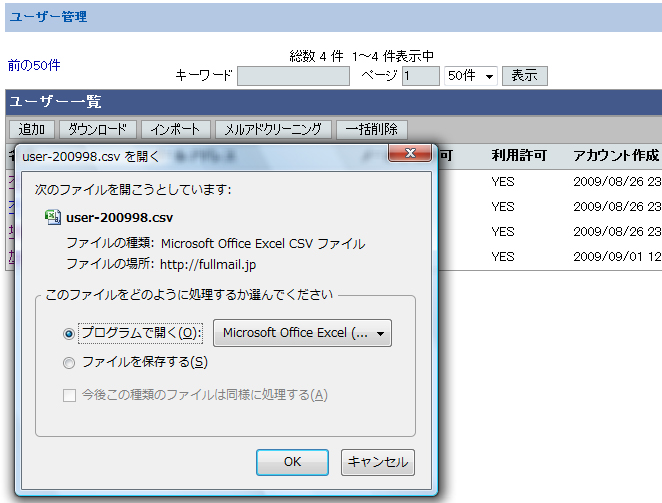Click the 一括削除 button
The image size is (662, 503).
tap(372, 129)
